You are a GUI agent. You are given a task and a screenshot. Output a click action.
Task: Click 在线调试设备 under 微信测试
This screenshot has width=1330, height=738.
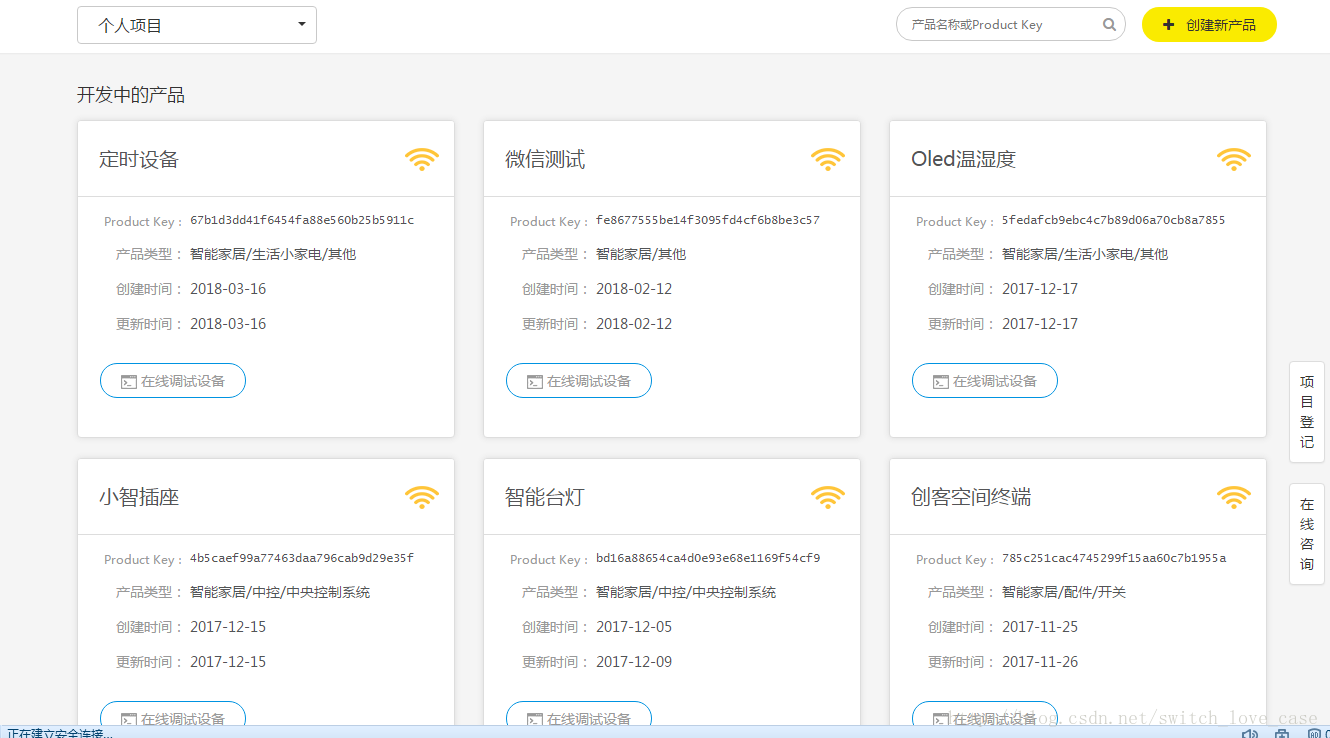pos(578,380)
